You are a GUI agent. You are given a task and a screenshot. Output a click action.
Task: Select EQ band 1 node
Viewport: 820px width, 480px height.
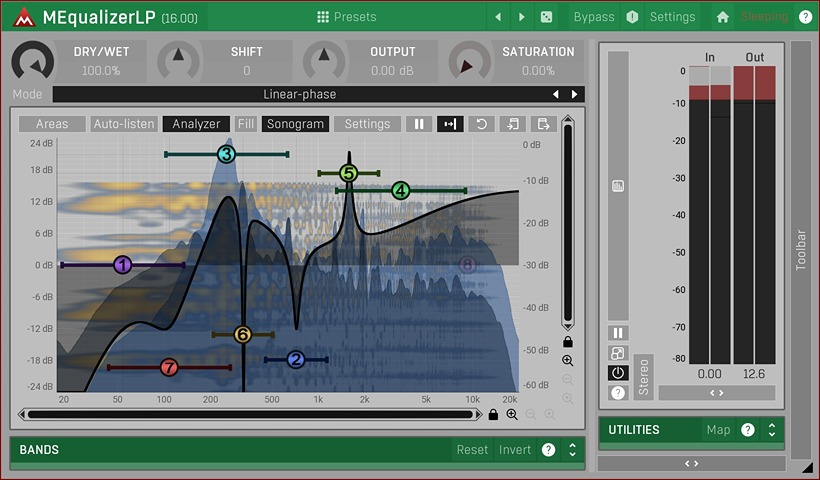pyautogui.click(x=122, y=265)
